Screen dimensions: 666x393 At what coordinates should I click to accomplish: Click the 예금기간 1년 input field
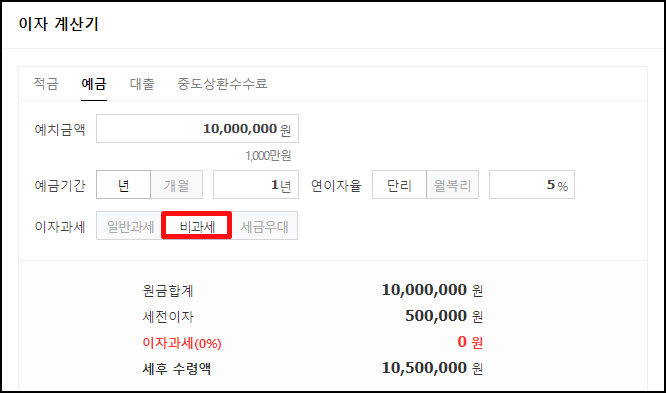point(256,185)
